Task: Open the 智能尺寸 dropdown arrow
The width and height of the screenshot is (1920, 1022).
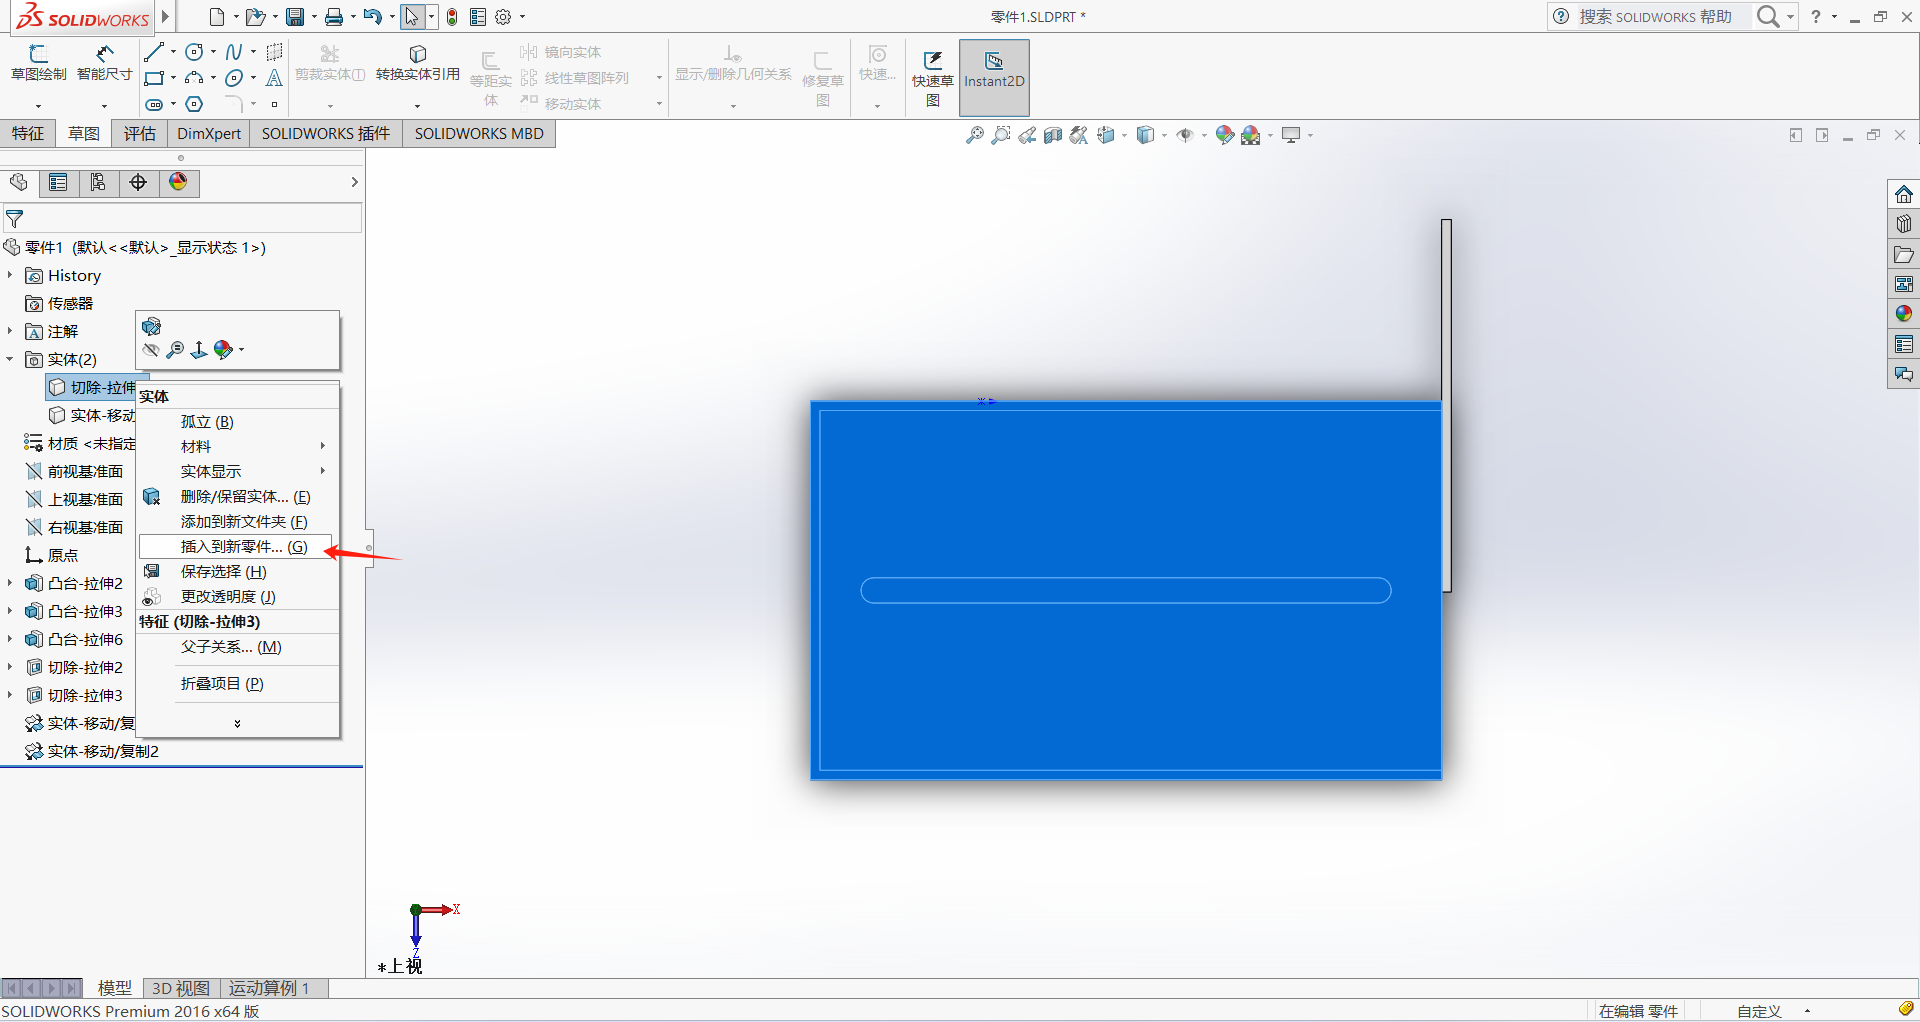Action: coord(104,106)
